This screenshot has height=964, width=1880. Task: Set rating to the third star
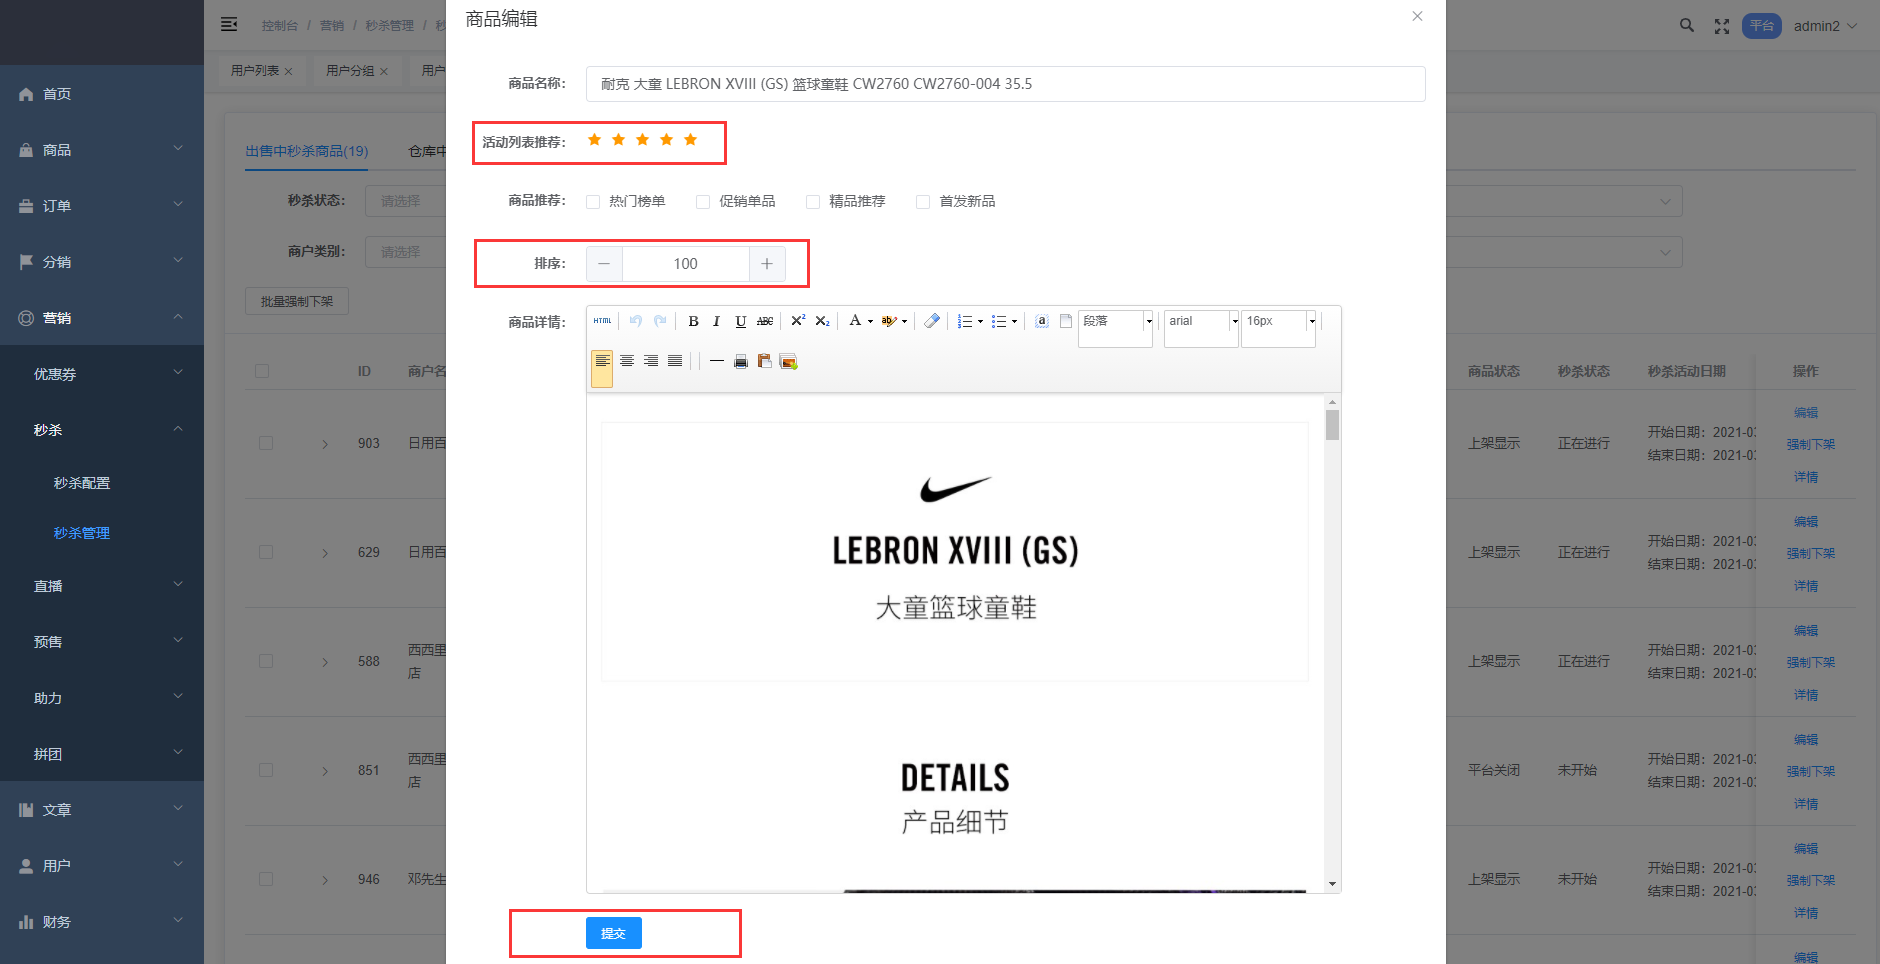(642, 140)
